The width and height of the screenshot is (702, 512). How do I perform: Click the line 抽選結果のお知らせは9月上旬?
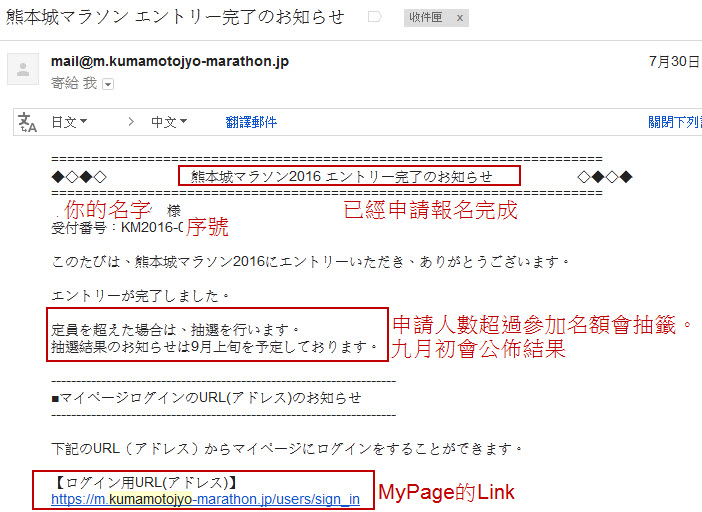point(215,346)
